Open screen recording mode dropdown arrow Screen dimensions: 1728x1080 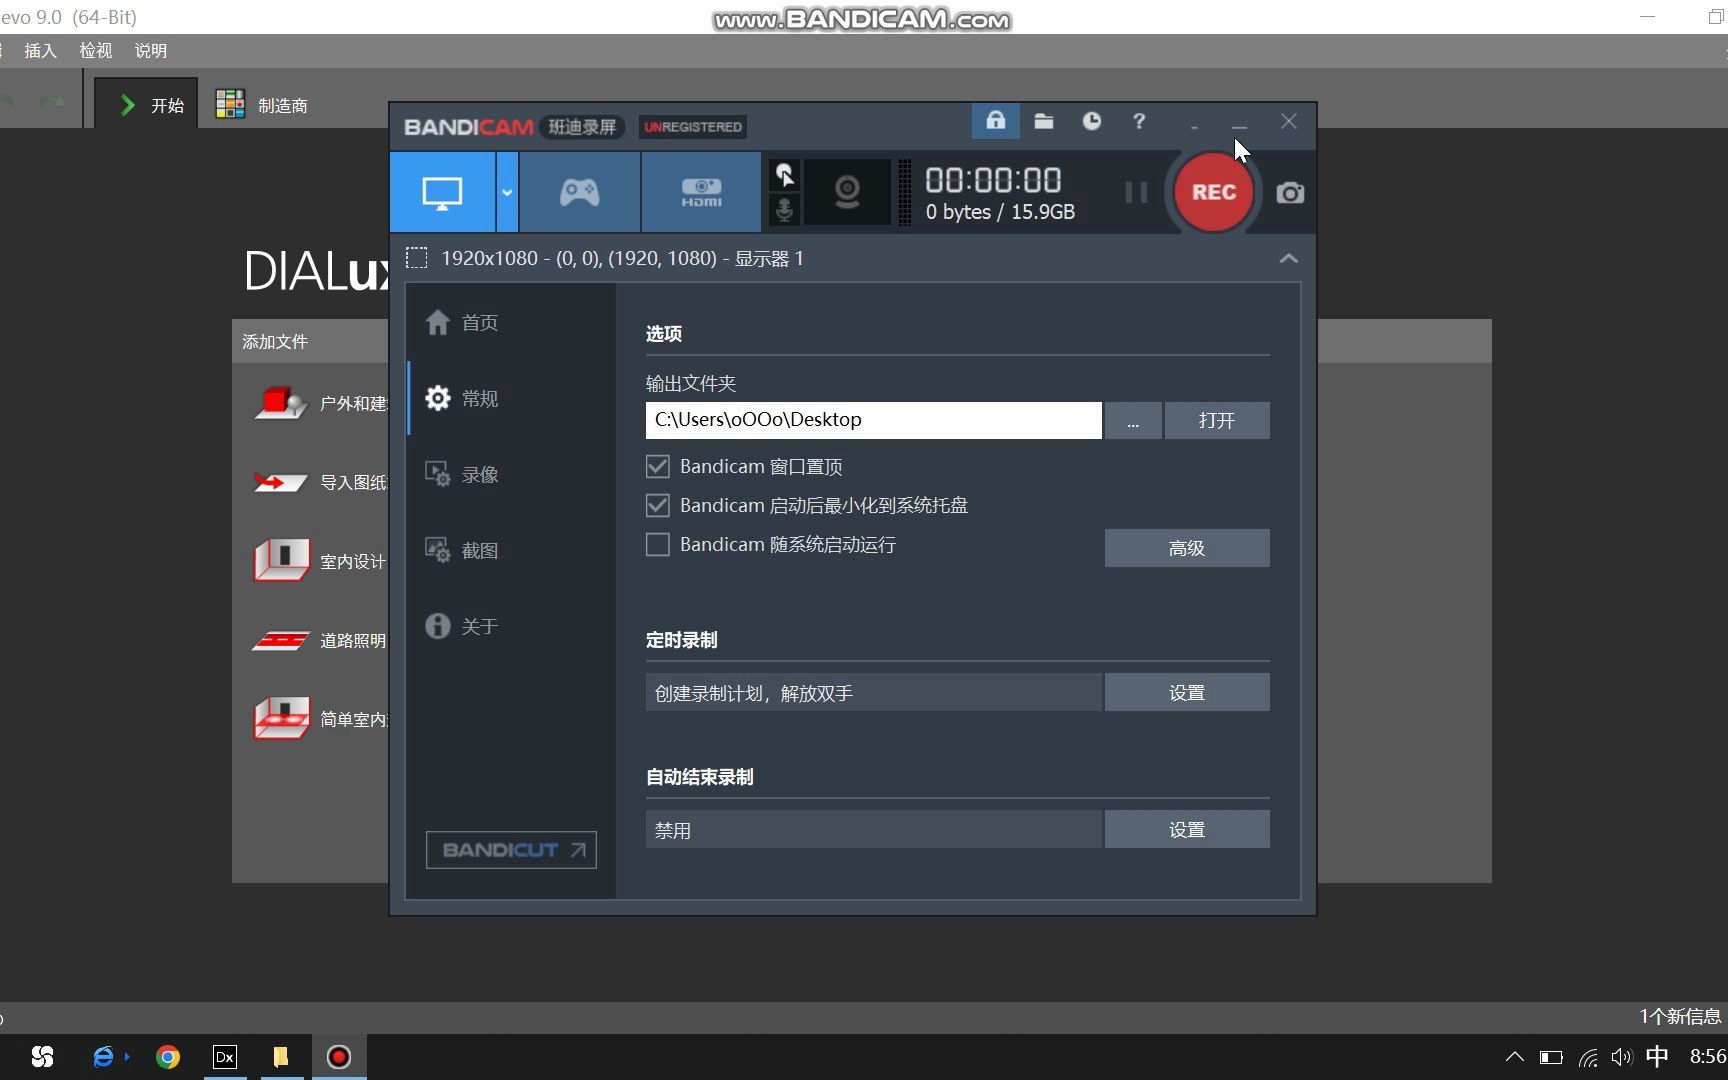tap(507, 192)
